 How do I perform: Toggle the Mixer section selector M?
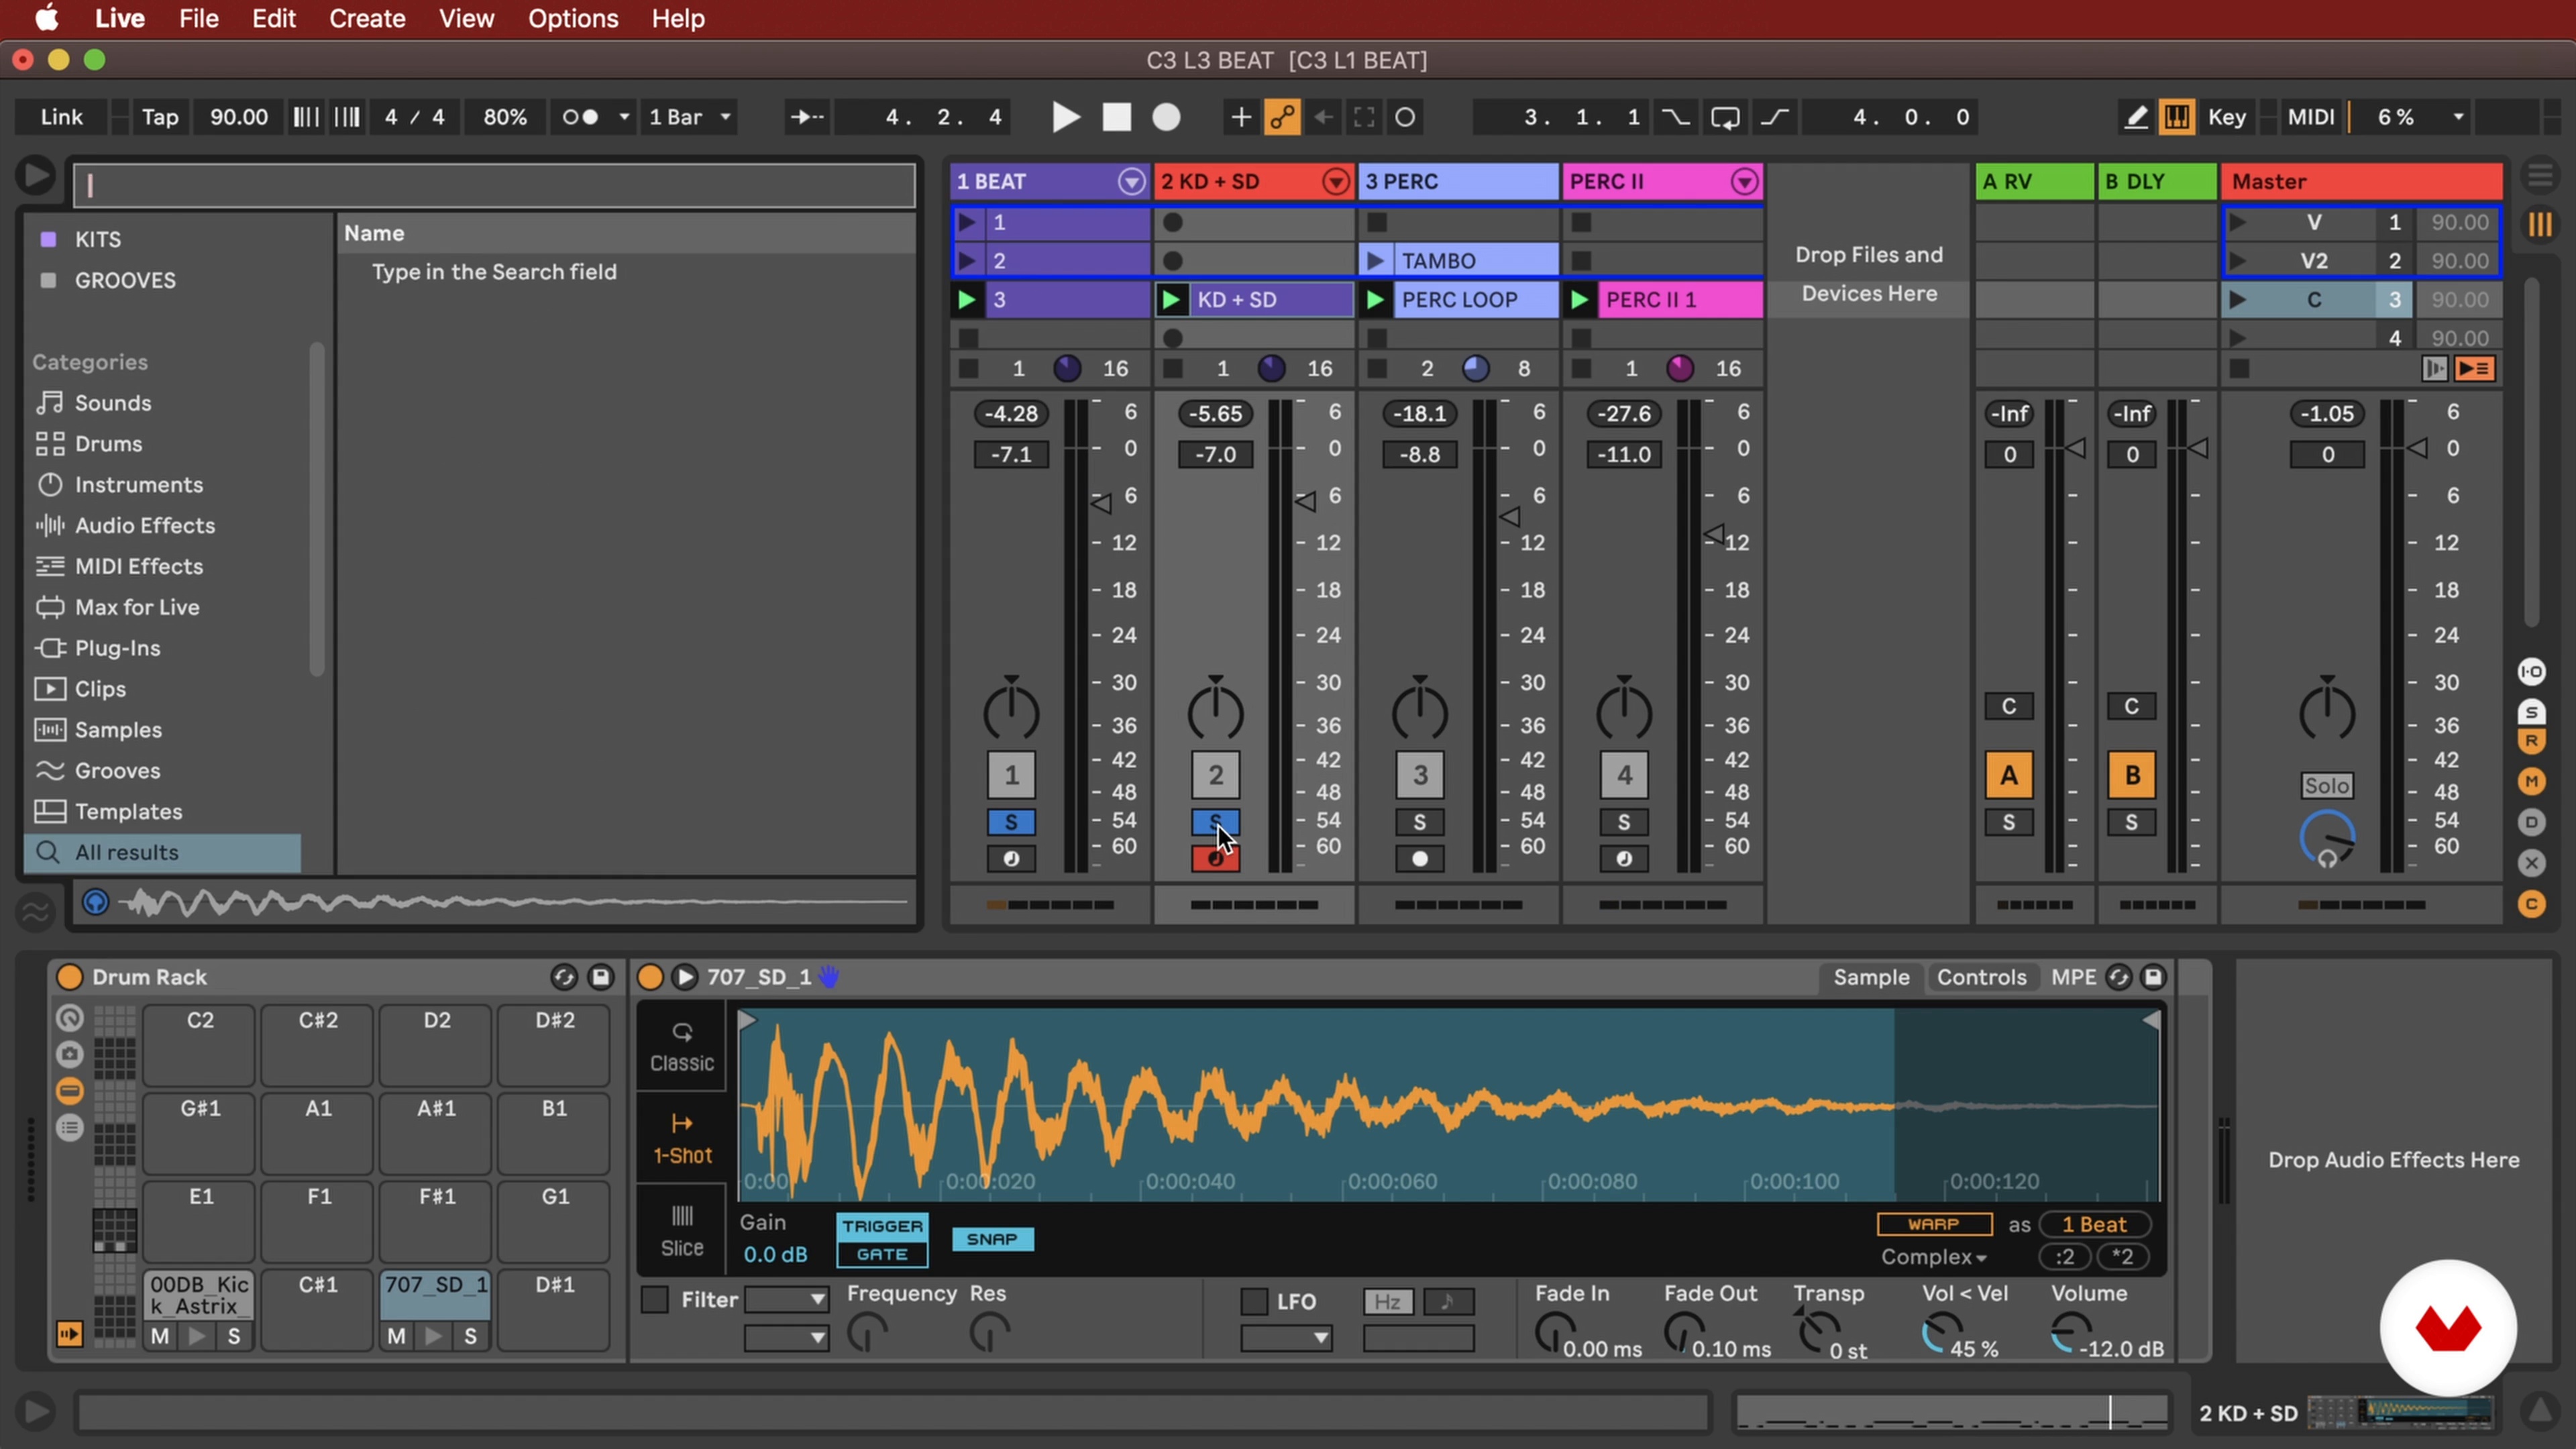(x=2531, y=781)
